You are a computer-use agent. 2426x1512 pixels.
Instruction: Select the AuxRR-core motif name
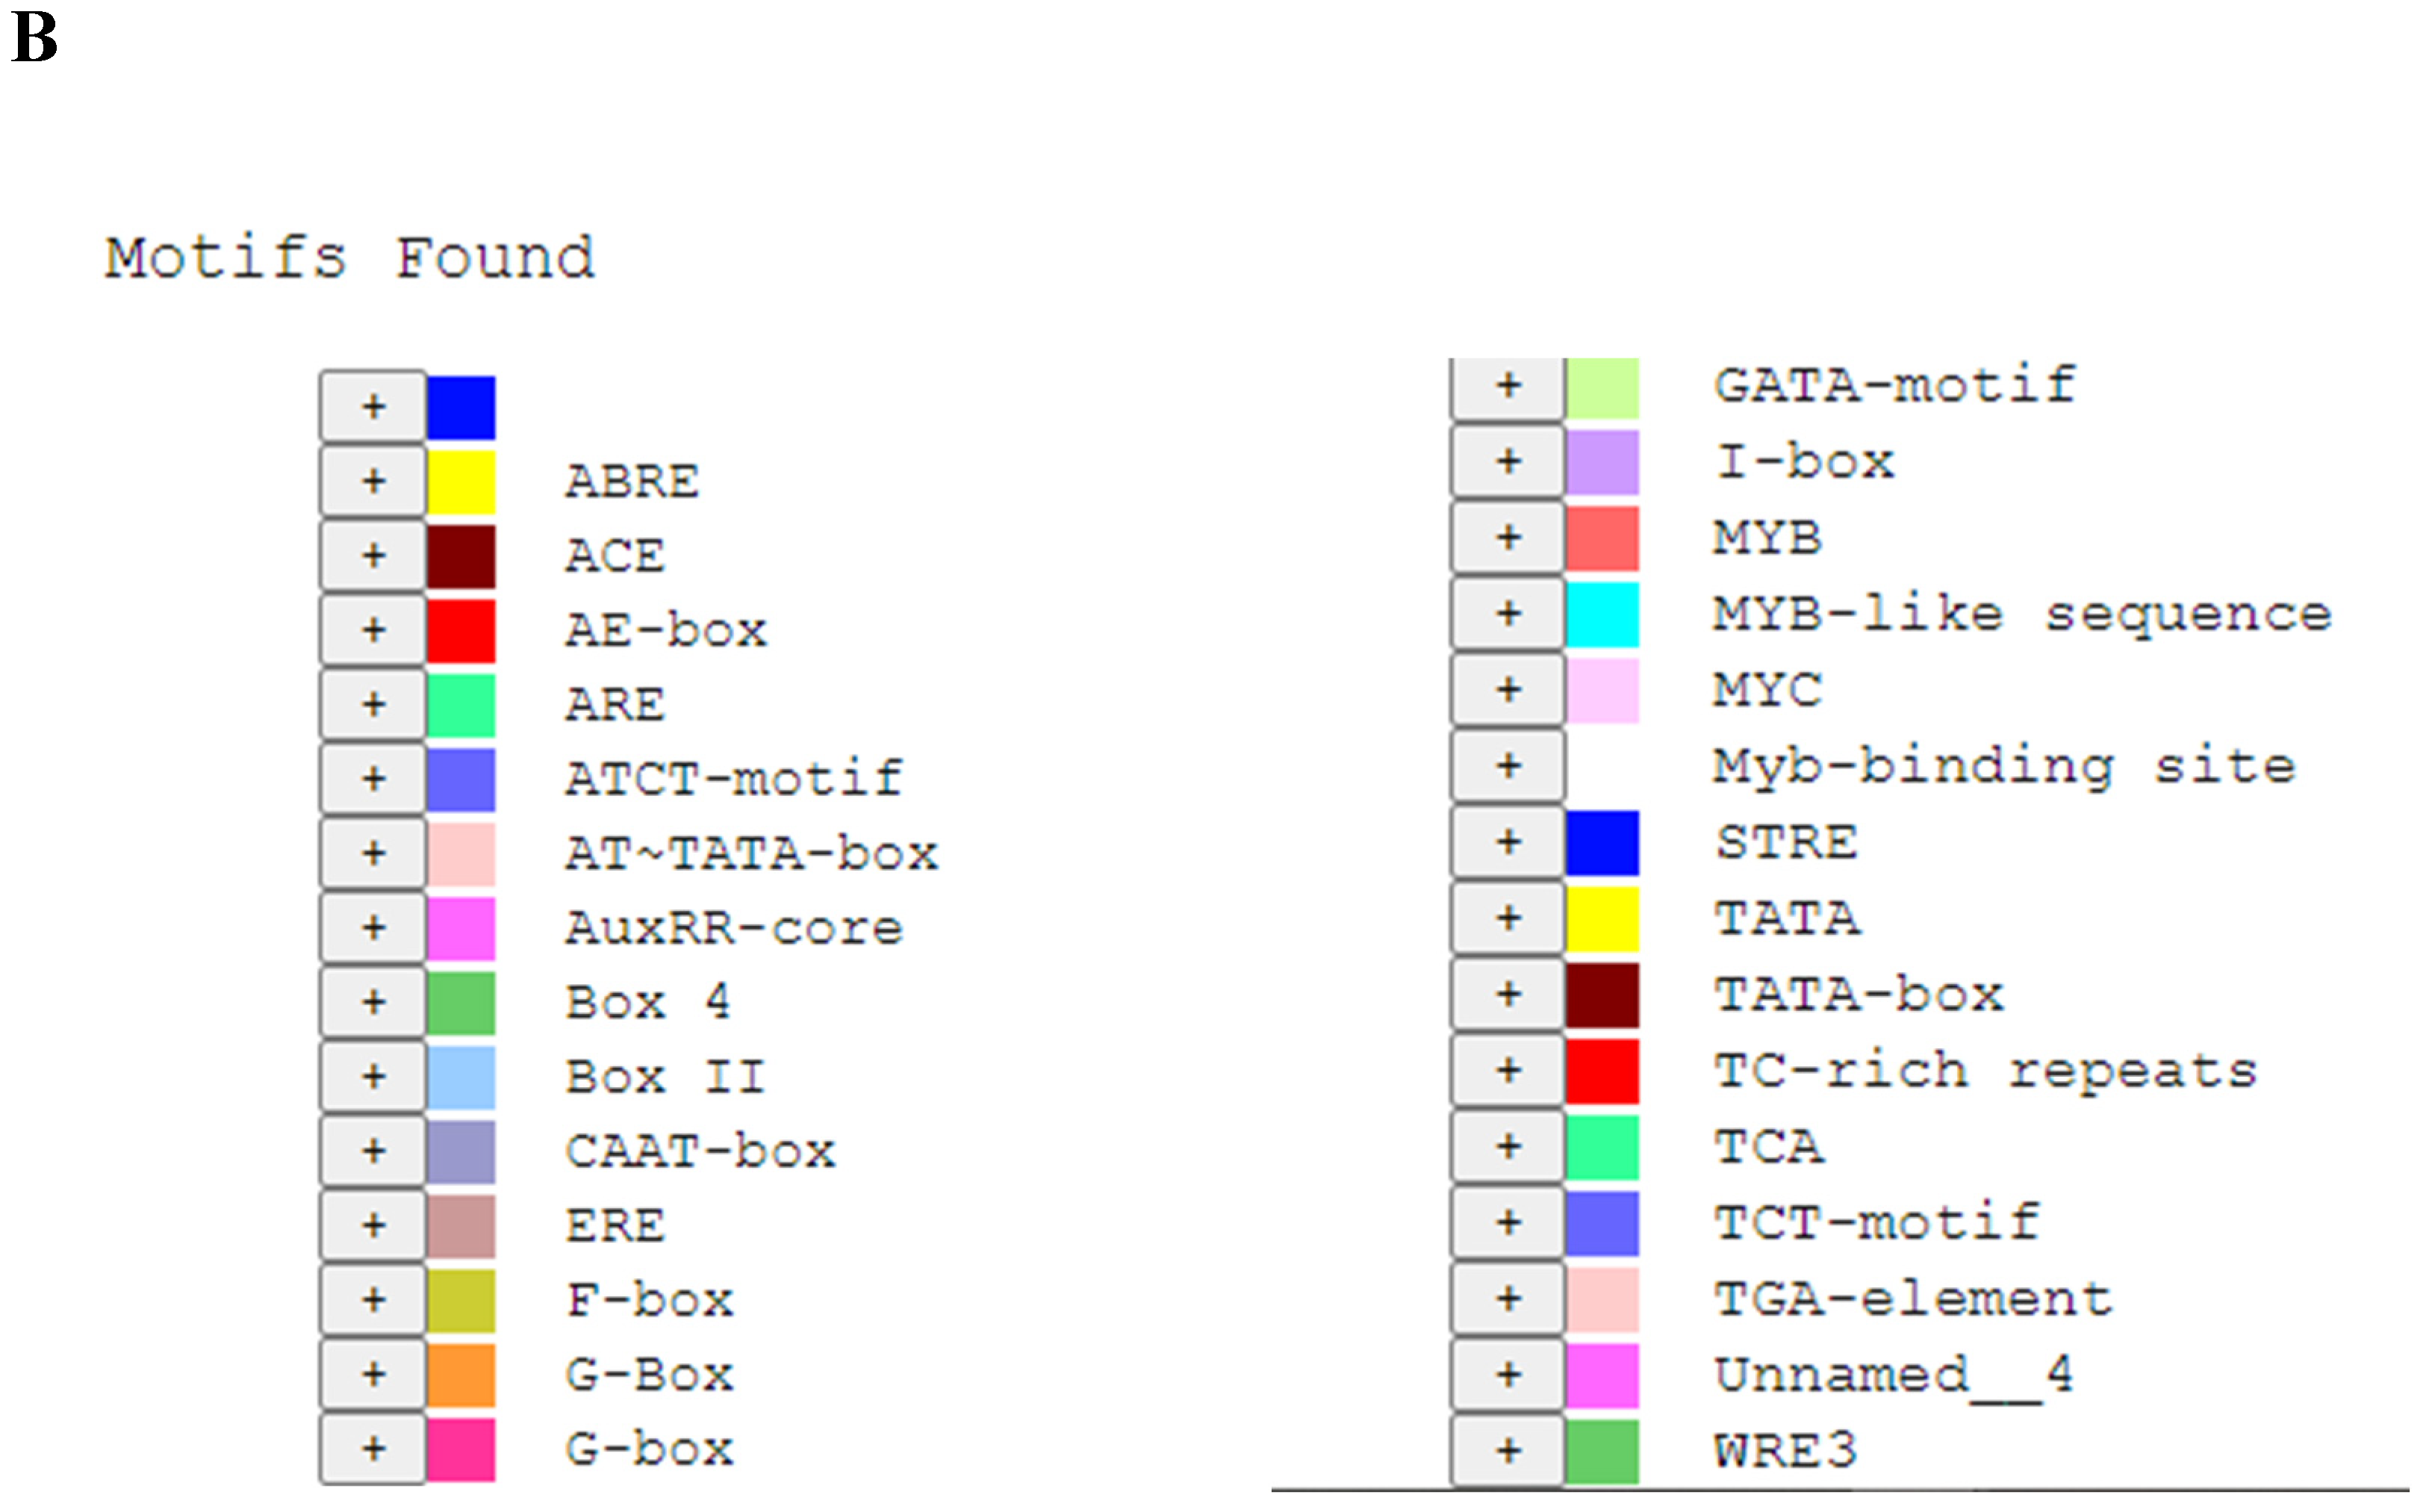734,928
